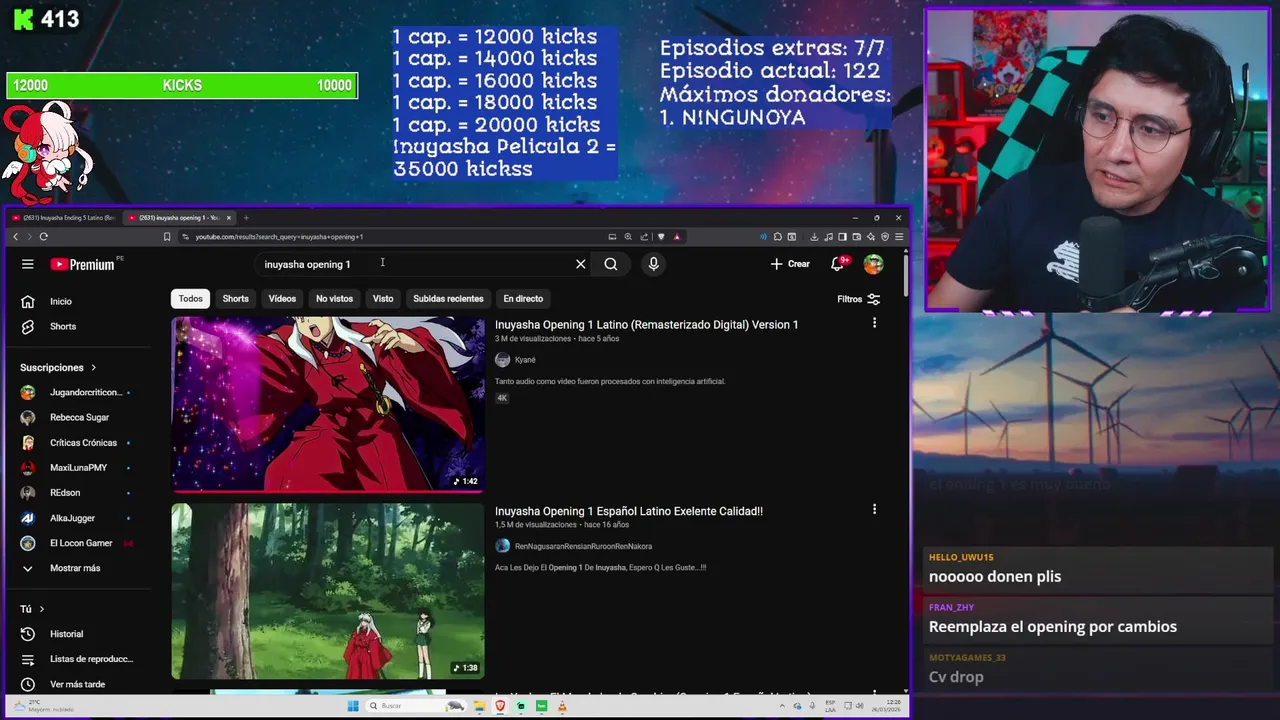Open the taskbar clock and date
Viewport: 1280px width, 720px height.
click(884, 706)
